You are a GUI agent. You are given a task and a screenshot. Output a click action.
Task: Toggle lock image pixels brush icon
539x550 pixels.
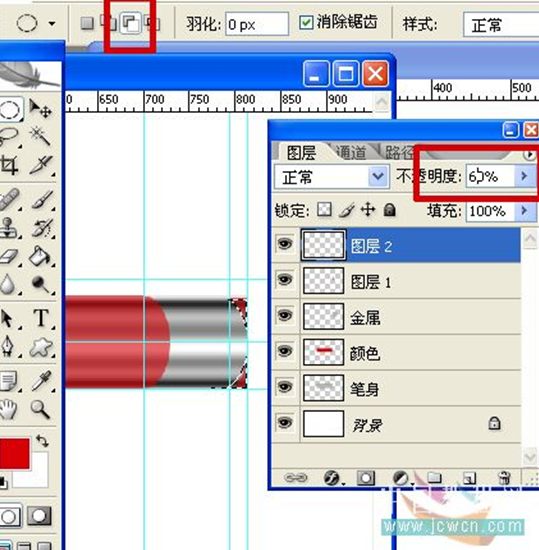[x=346, y=210]
